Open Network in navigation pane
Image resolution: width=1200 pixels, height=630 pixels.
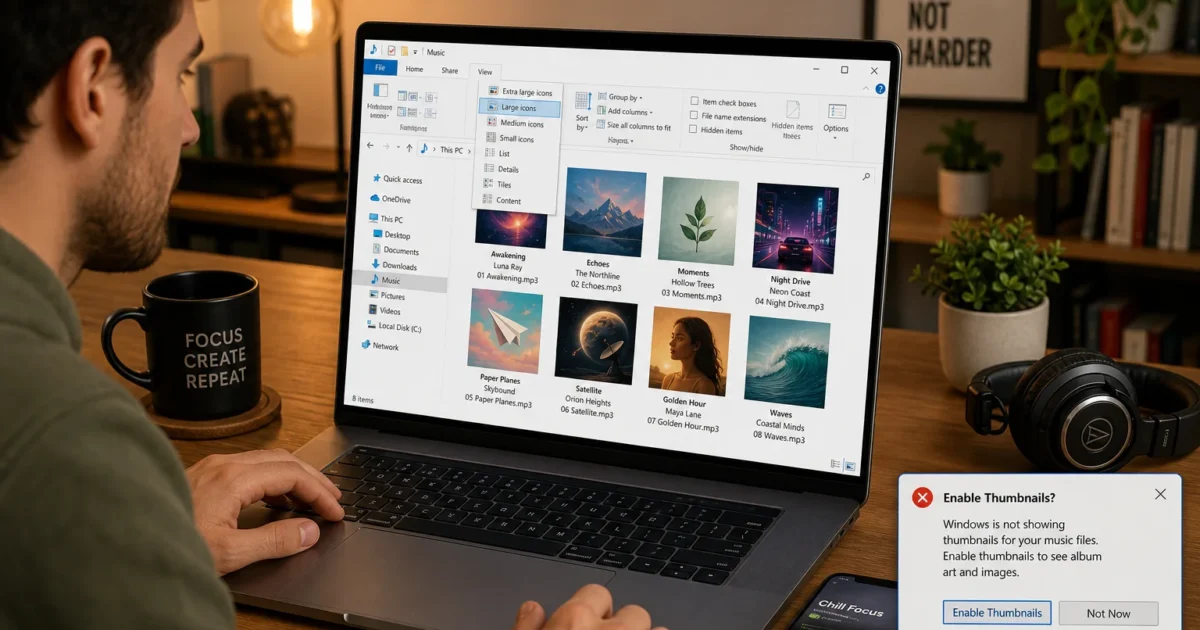pyautogui.click(x=380, y=347)
